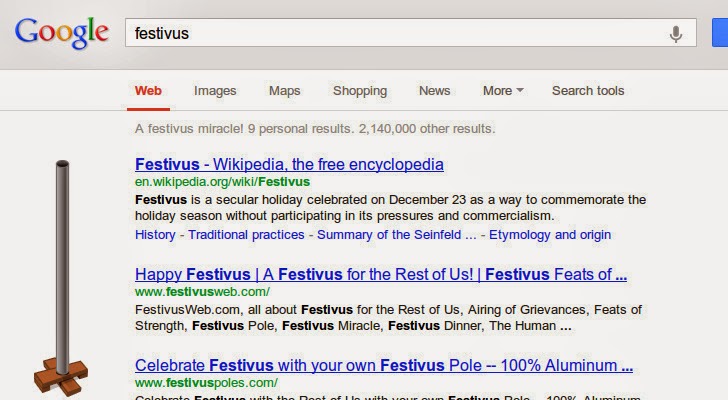
Task: Click Wikipedia snippet about secular holiday
Action: pyautogui.click(x=390, y=207)
